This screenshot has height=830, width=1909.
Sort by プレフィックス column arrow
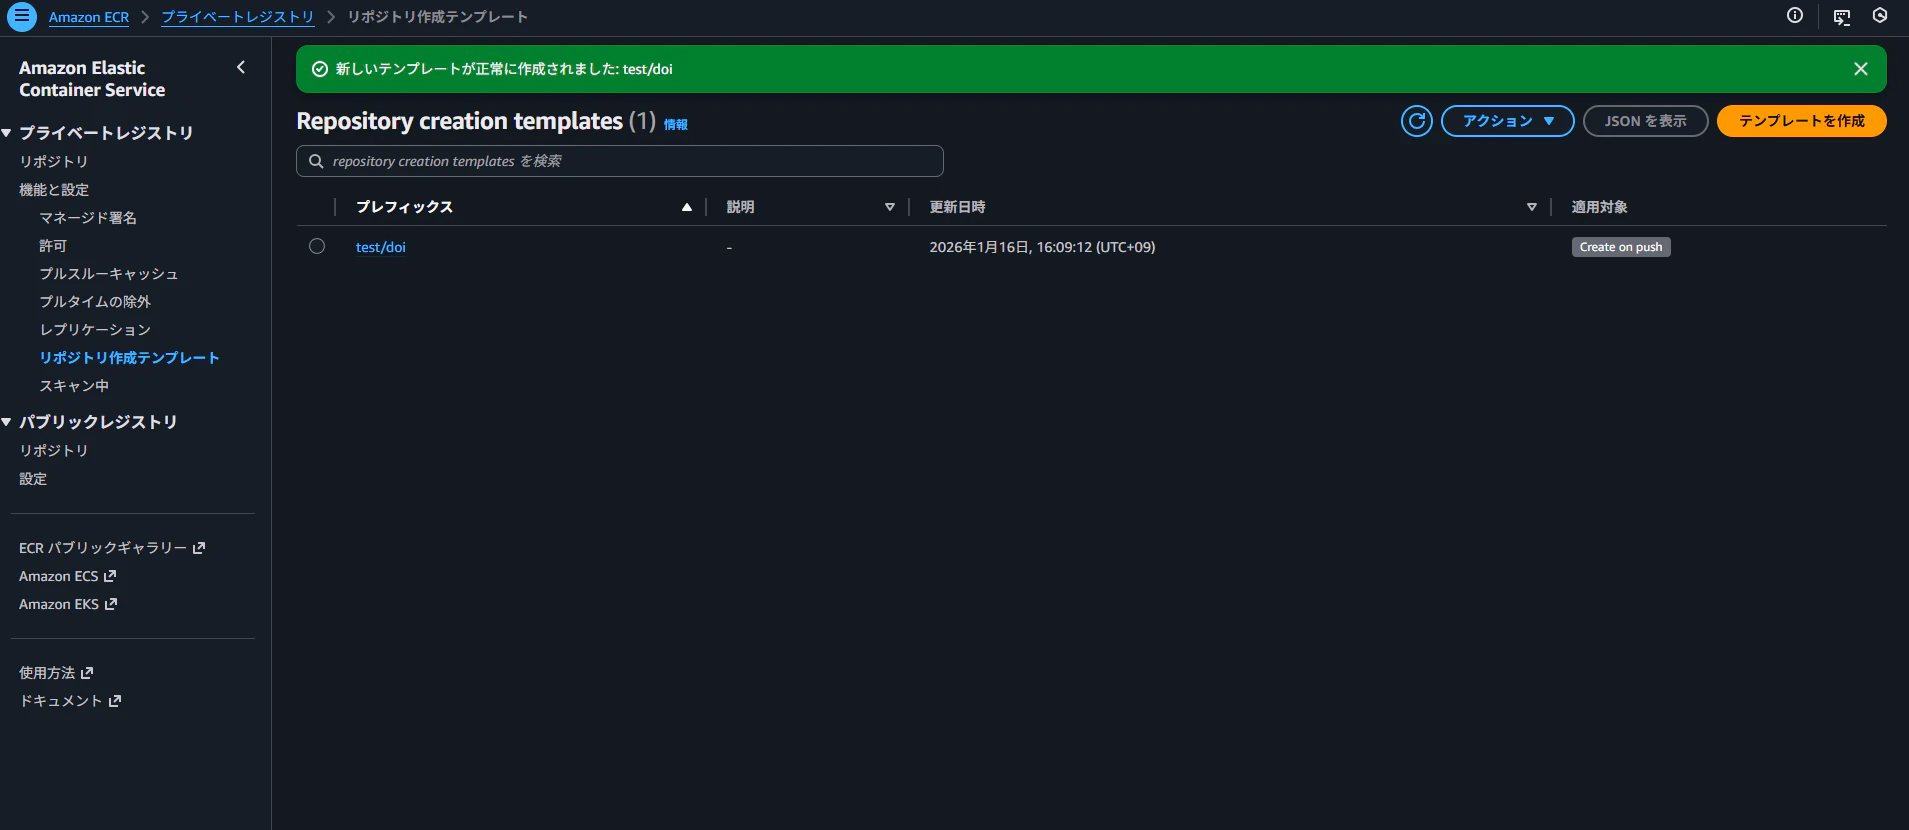click(687, 207)
